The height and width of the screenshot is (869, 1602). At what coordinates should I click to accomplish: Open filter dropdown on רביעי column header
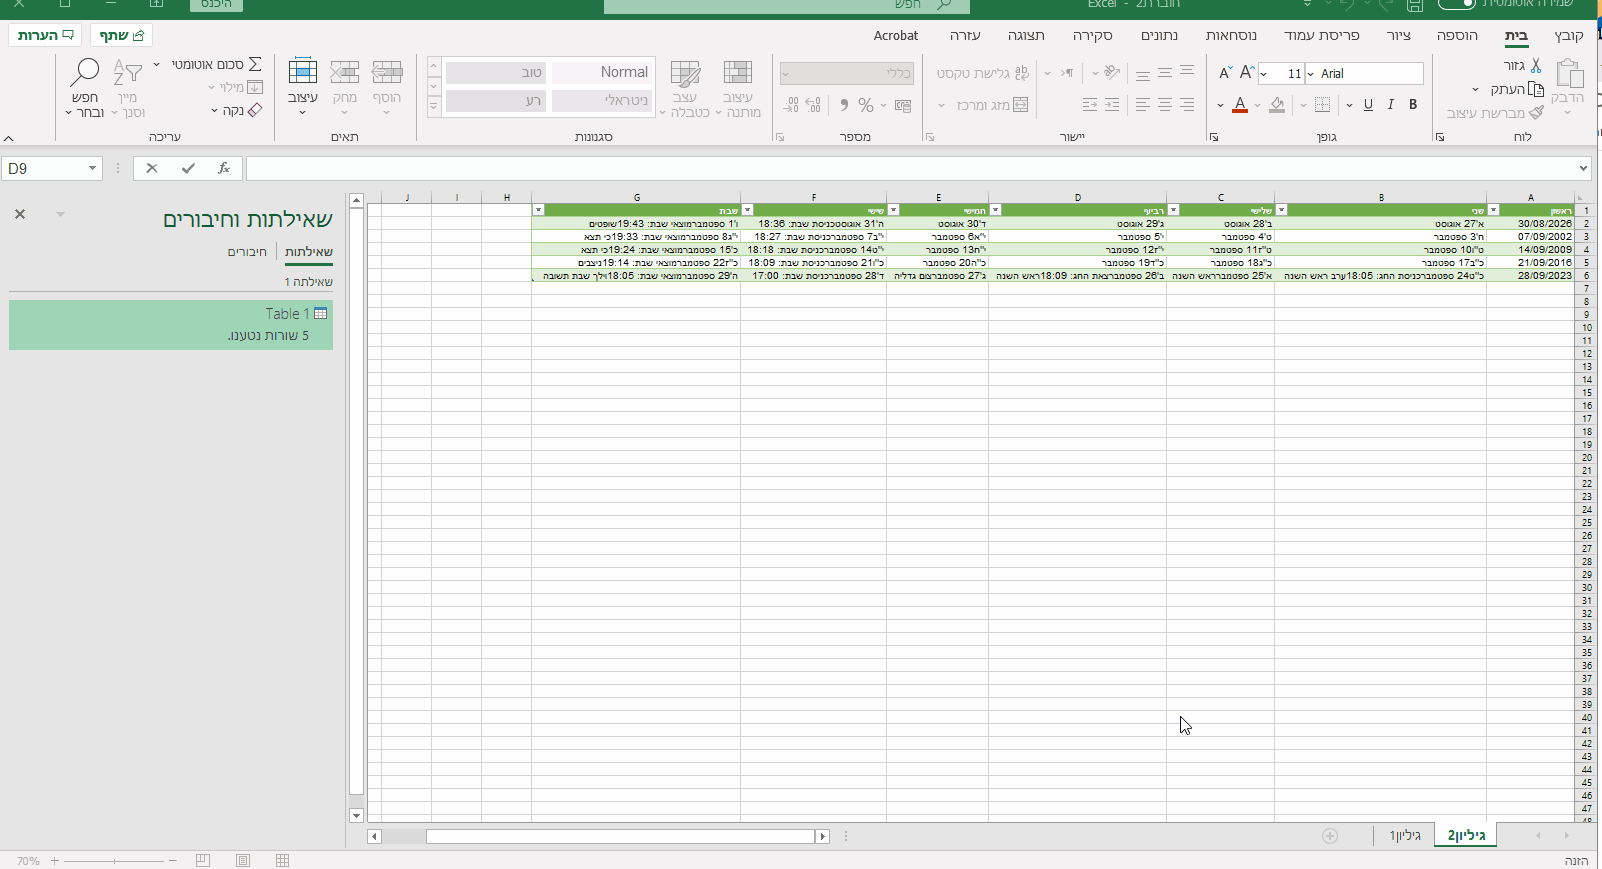coord(996,210)
